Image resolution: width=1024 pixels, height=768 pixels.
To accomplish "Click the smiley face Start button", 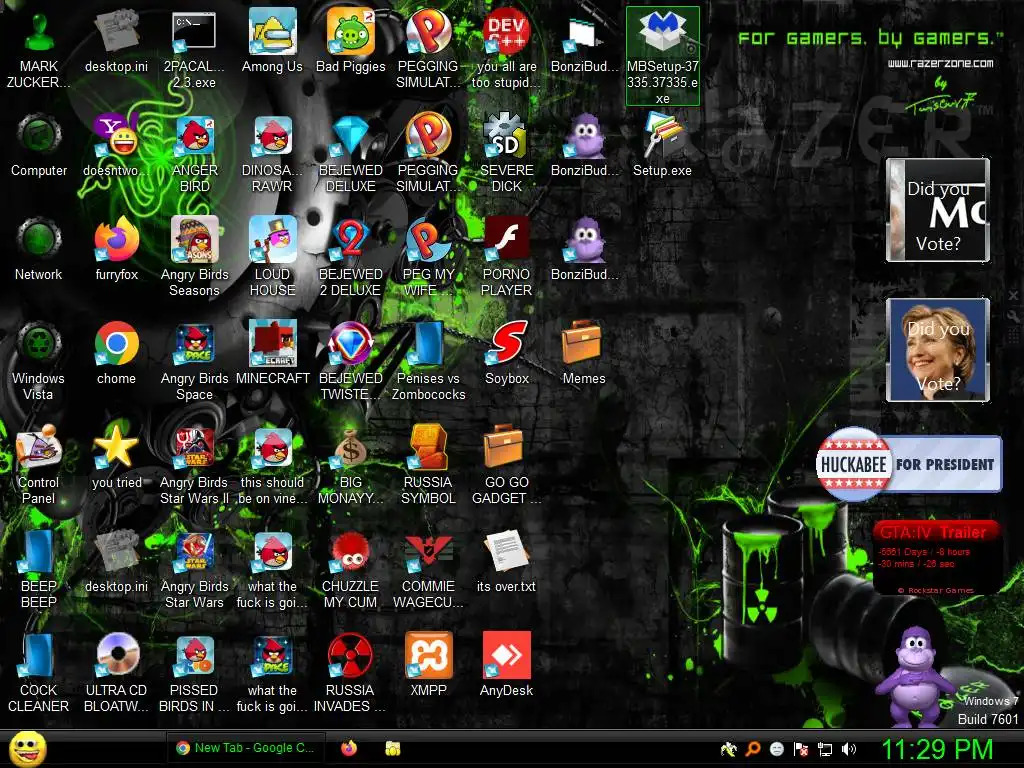I will 27,749.
